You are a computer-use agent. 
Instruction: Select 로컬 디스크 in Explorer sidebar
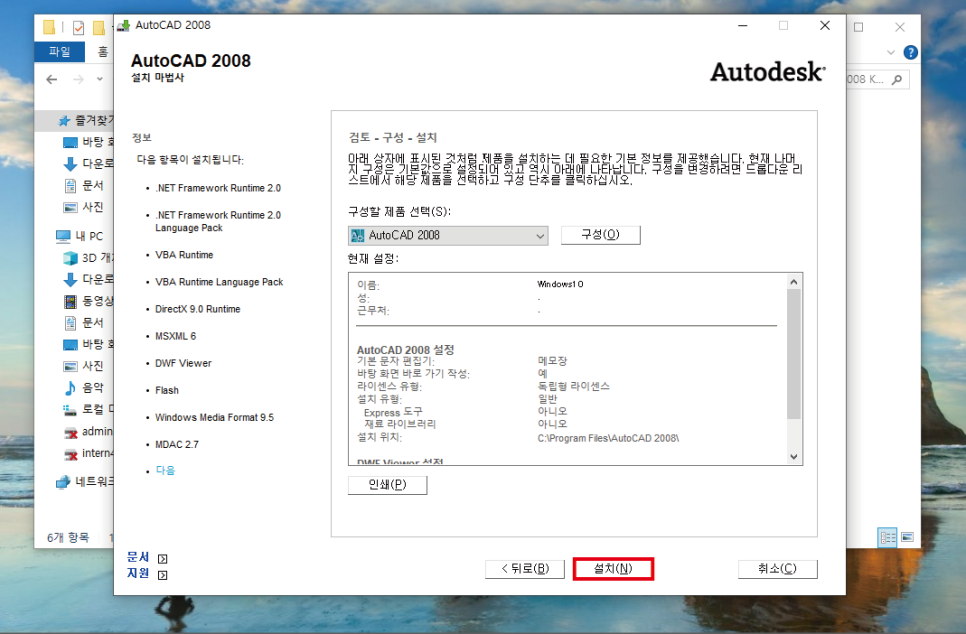click(89, 409)
